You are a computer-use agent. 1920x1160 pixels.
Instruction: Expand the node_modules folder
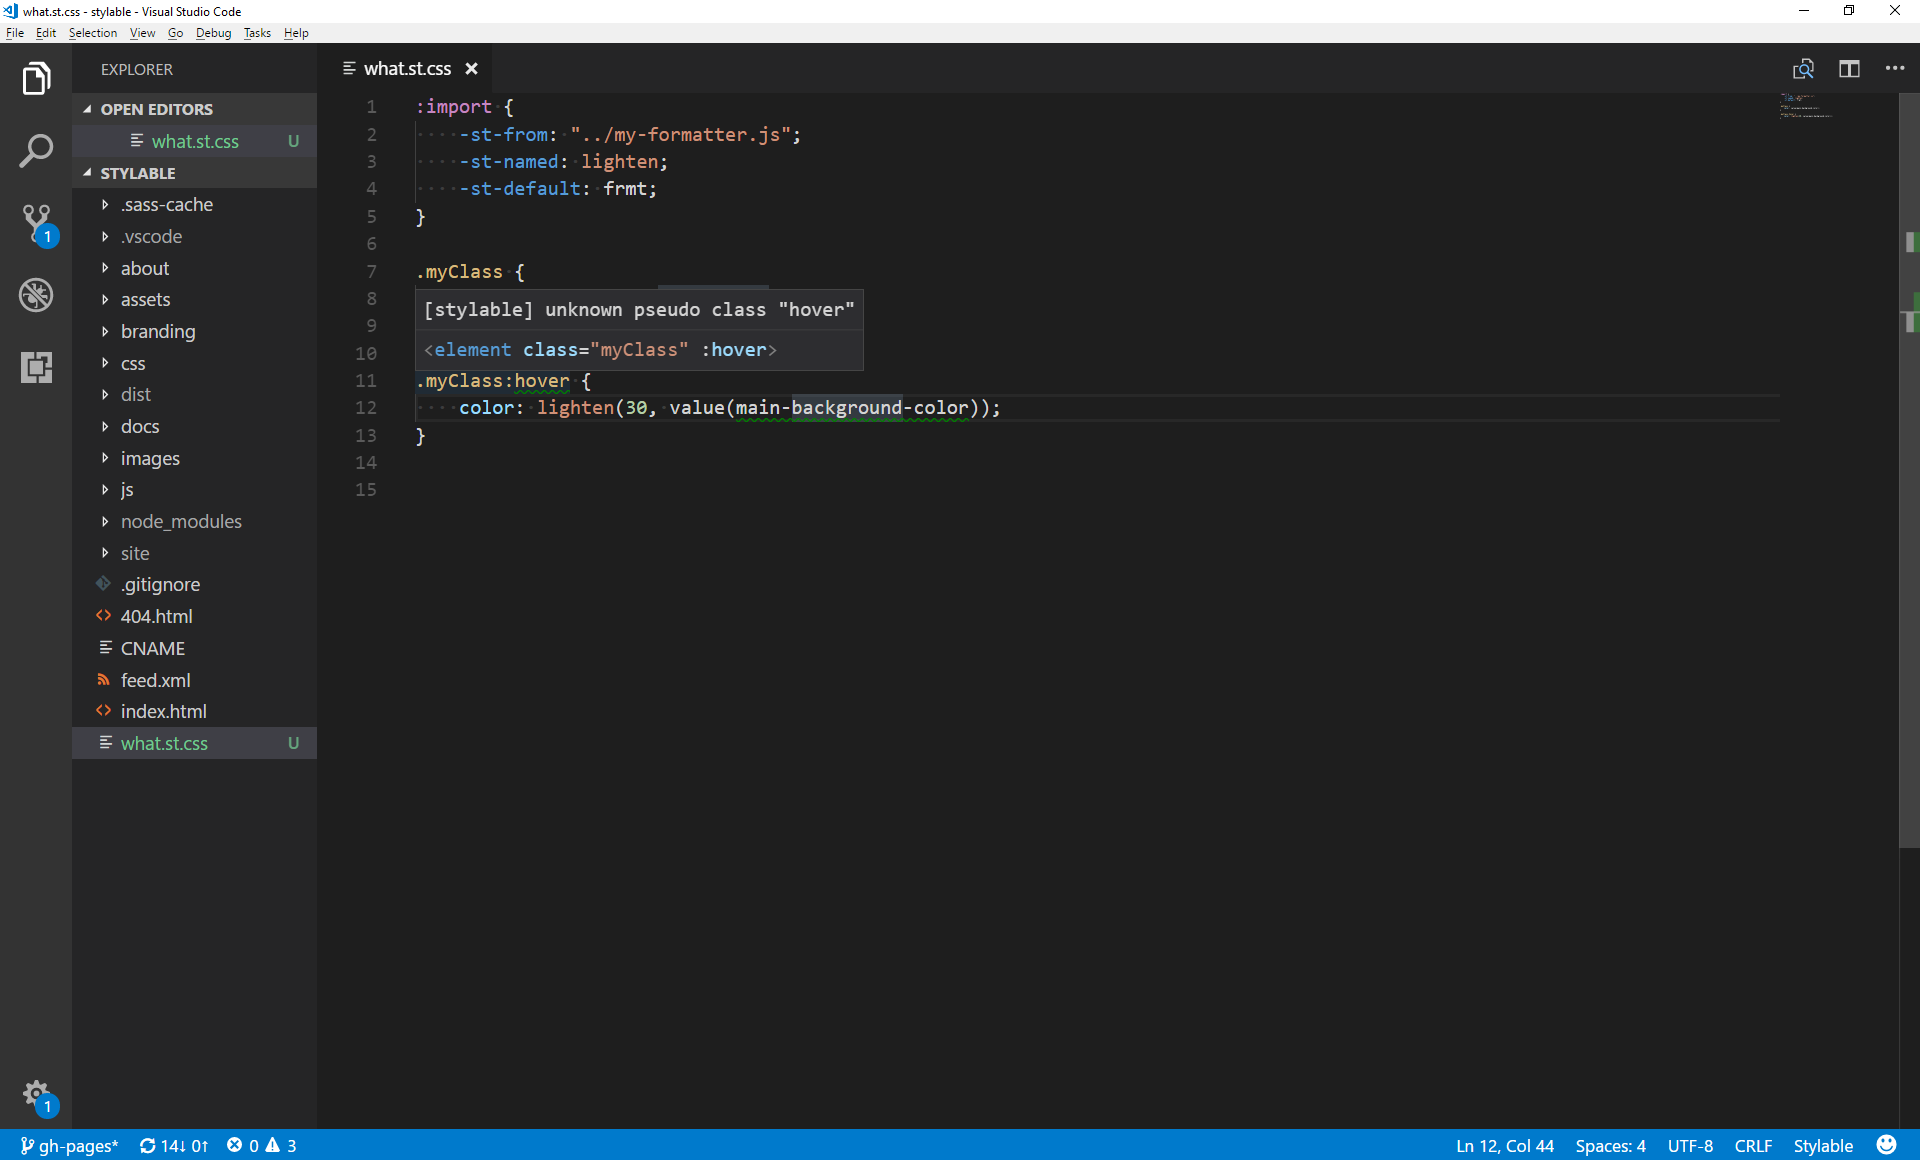click(181, 521)
